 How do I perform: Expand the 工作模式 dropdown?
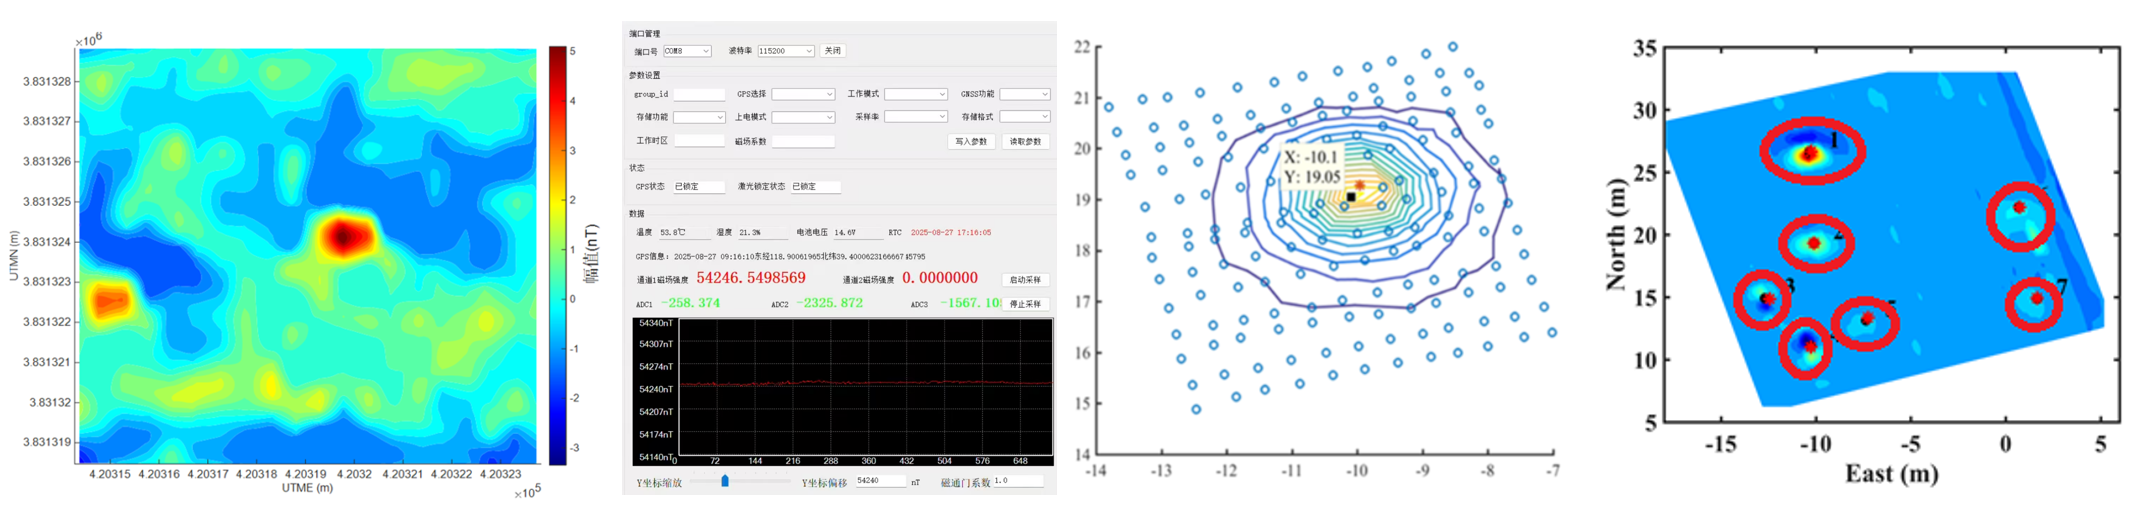(x=915, y=94)
